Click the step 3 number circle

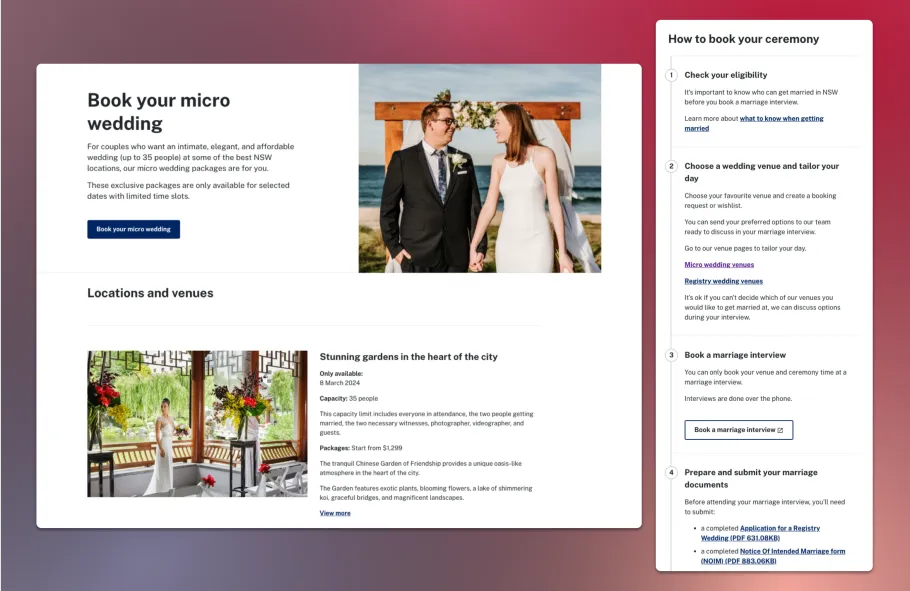671,355
